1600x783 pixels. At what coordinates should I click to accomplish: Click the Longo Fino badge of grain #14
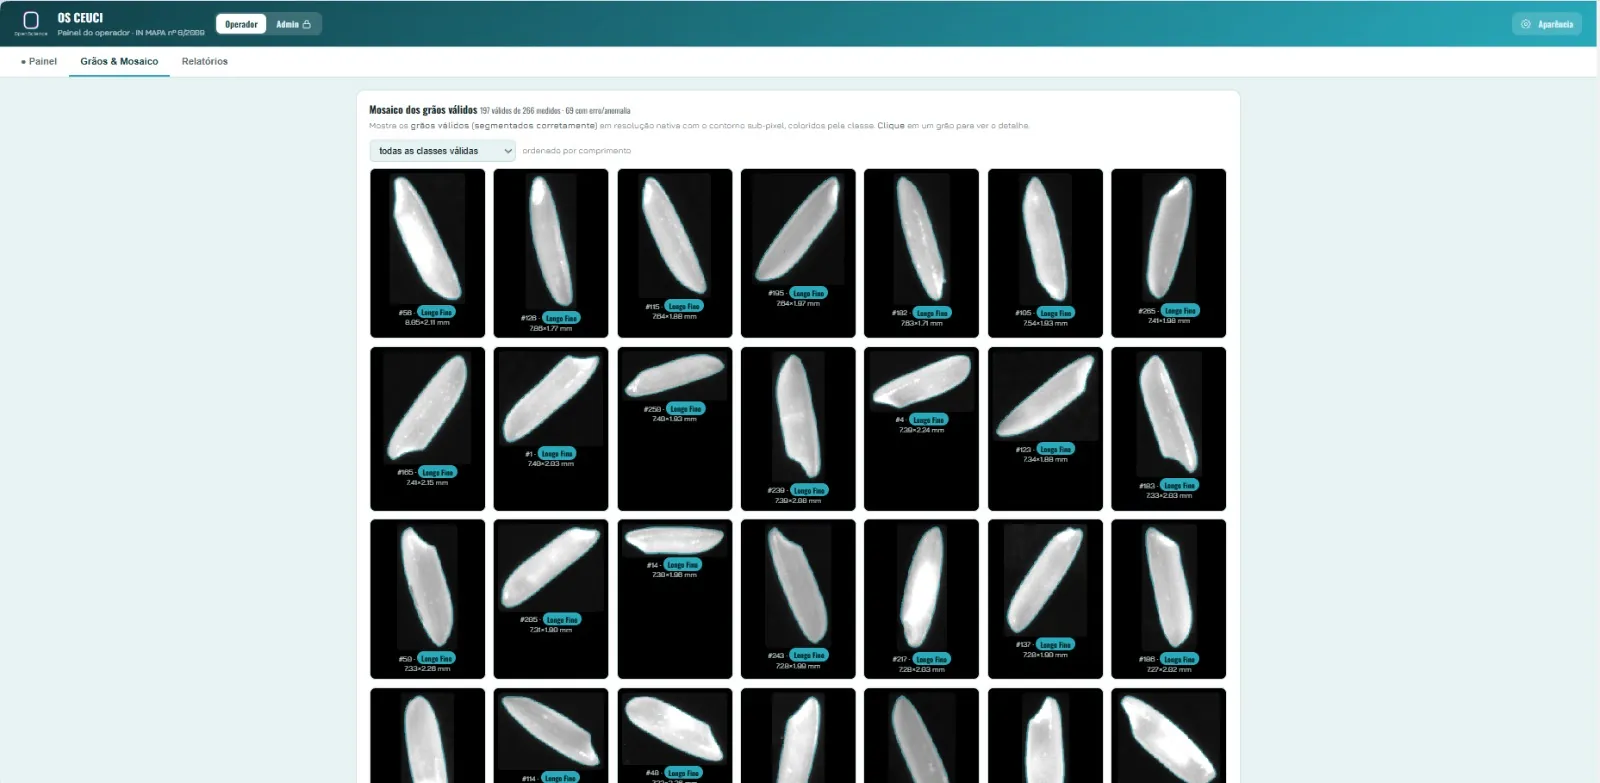point(682,565)
